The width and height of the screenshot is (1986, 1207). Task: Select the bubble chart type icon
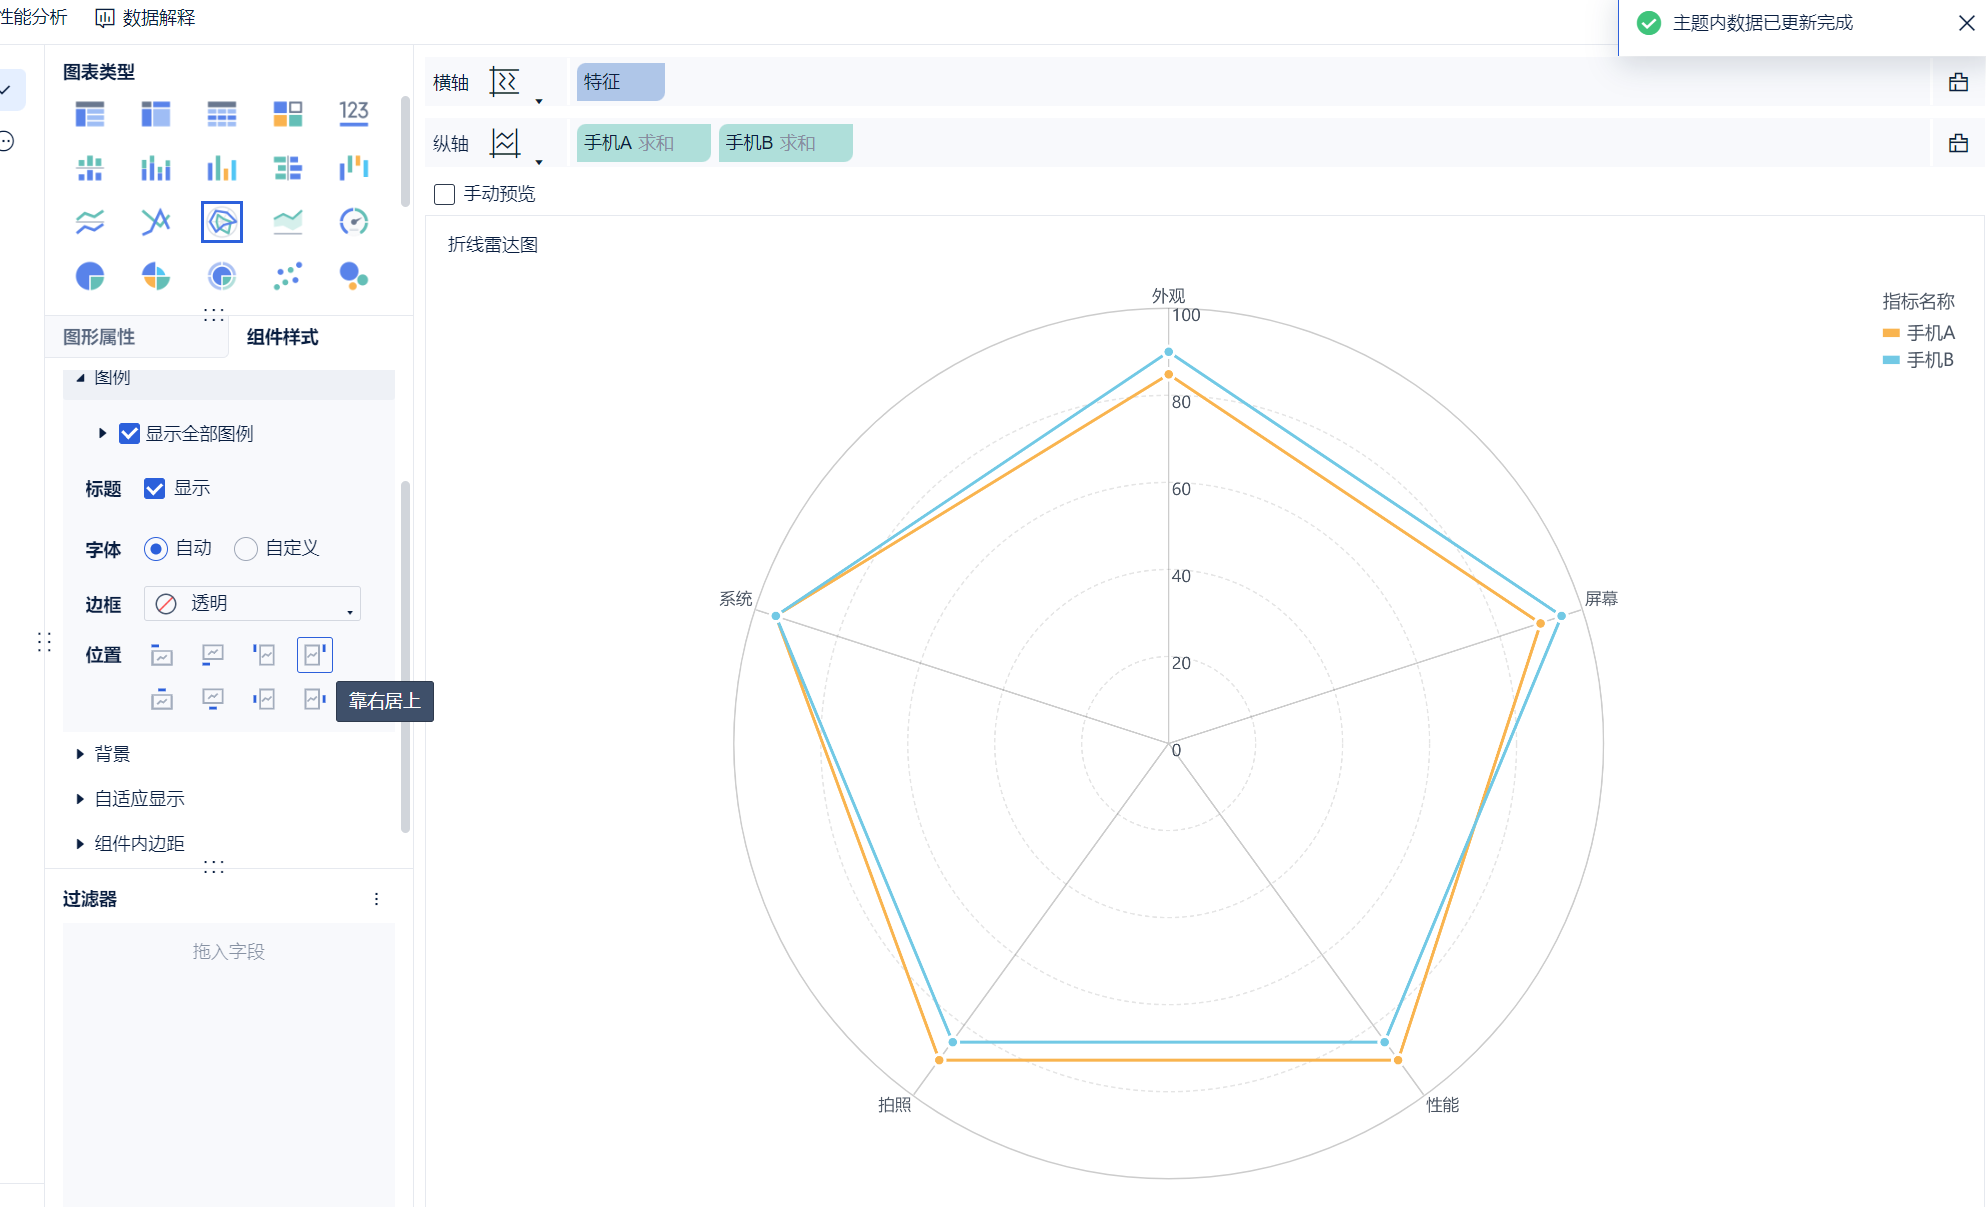tap(354, 276)
